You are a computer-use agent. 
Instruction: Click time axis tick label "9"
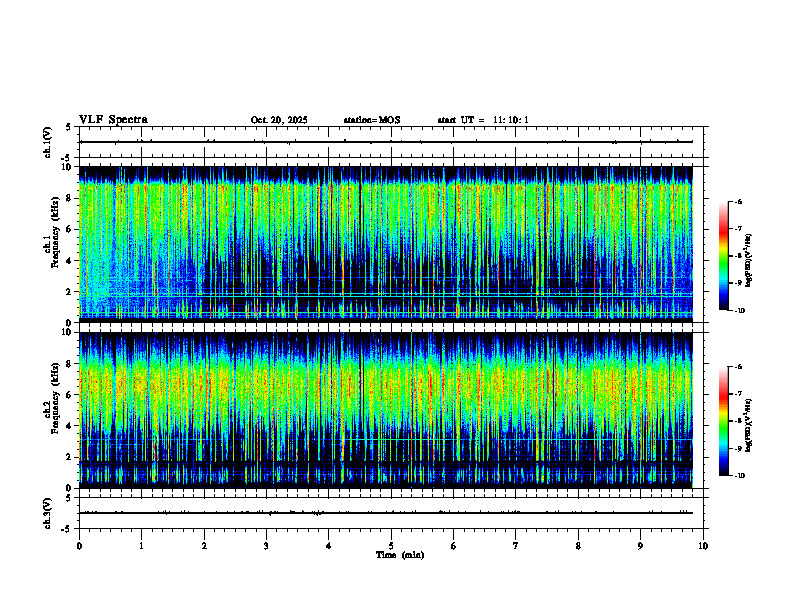[640, 546]
